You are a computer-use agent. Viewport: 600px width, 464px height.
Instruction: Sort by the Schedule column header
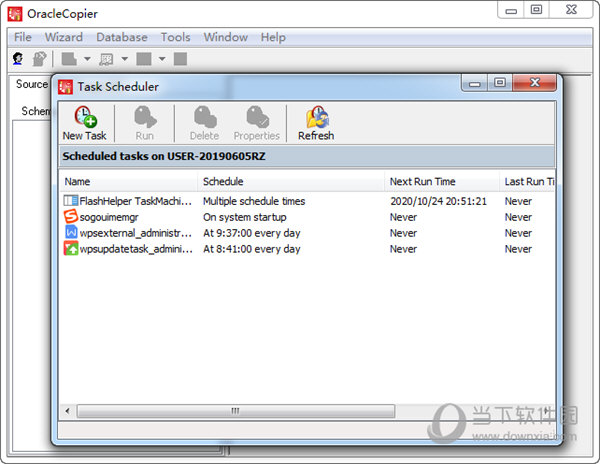click(291, 181)
